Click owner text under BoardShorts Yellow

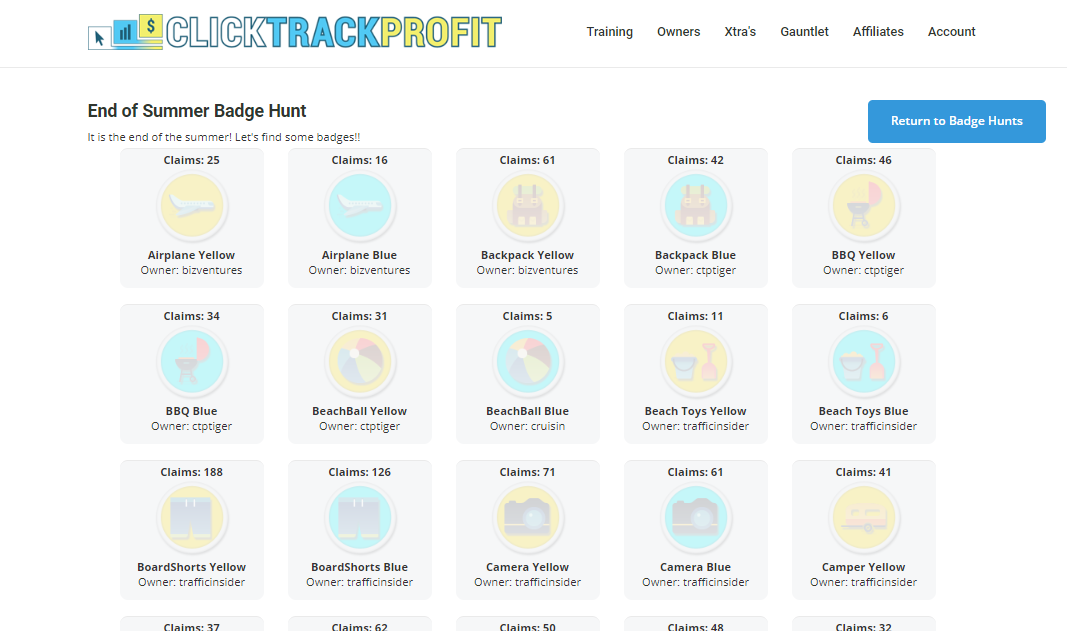click(x=191, y=582)
